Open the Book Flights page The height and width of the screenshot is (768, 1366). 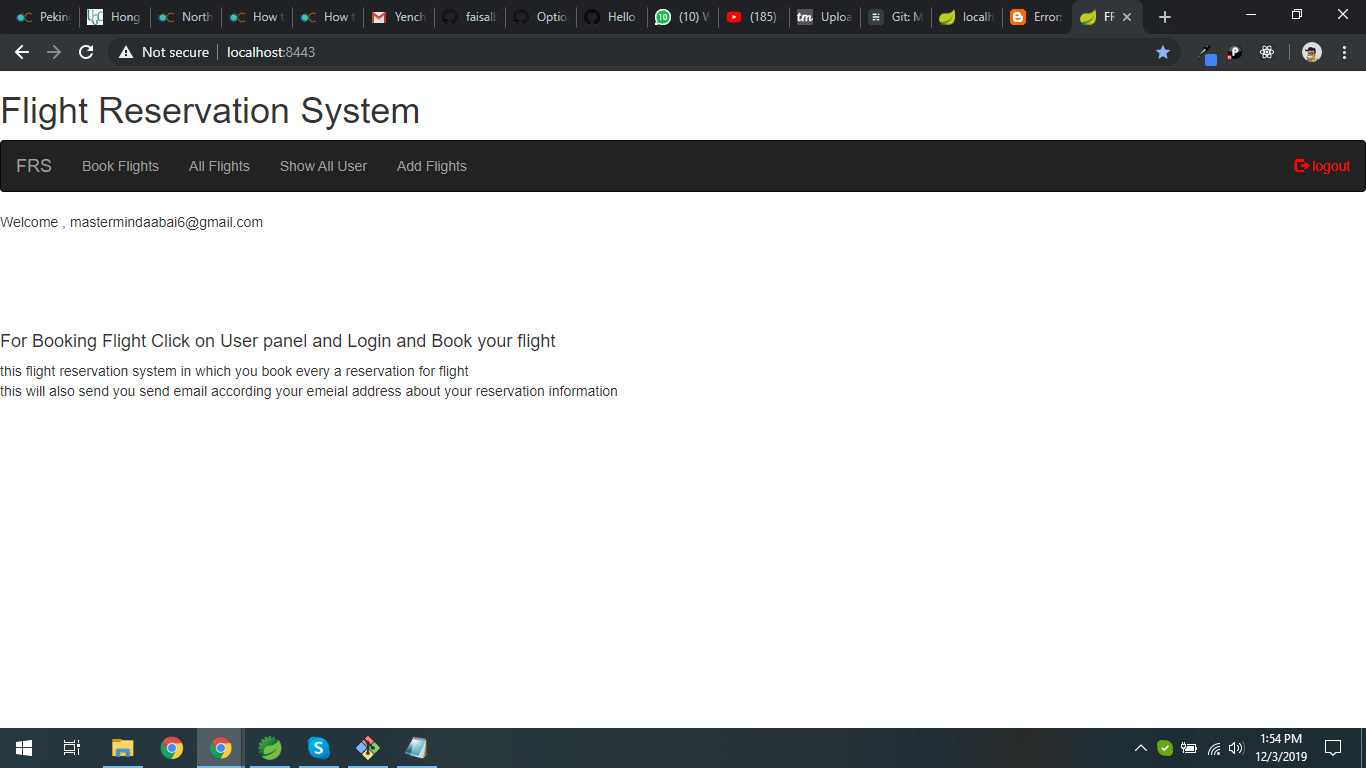click(120, 166)
